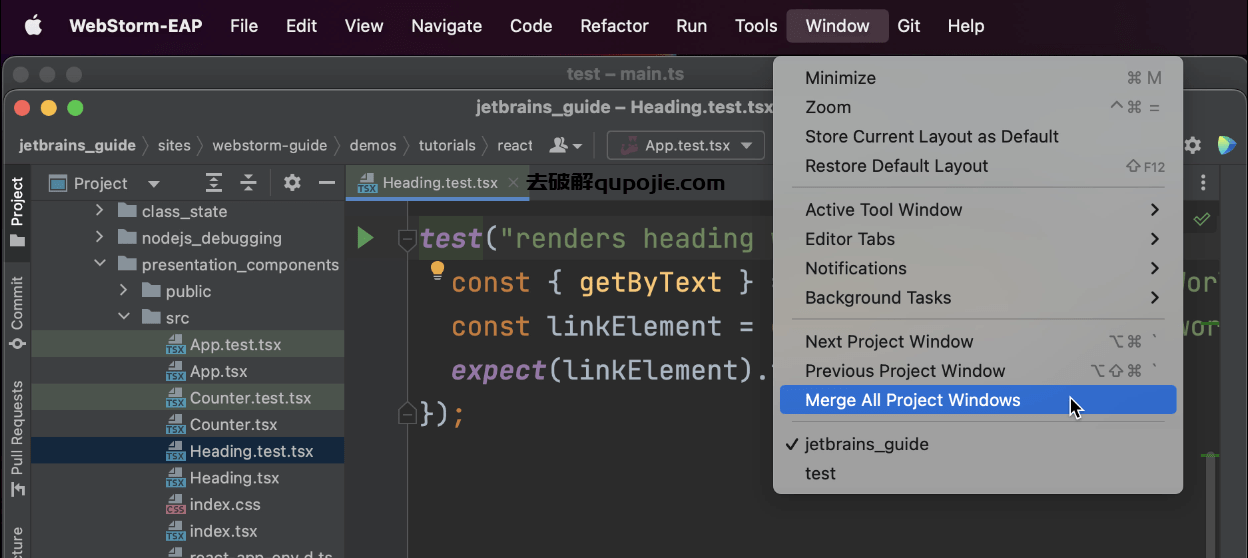Screen dimensions: 1248x558
Task: Expand the nodejs_debugging folder chevron
Action: pyautogui.click(x=99, y=238)
